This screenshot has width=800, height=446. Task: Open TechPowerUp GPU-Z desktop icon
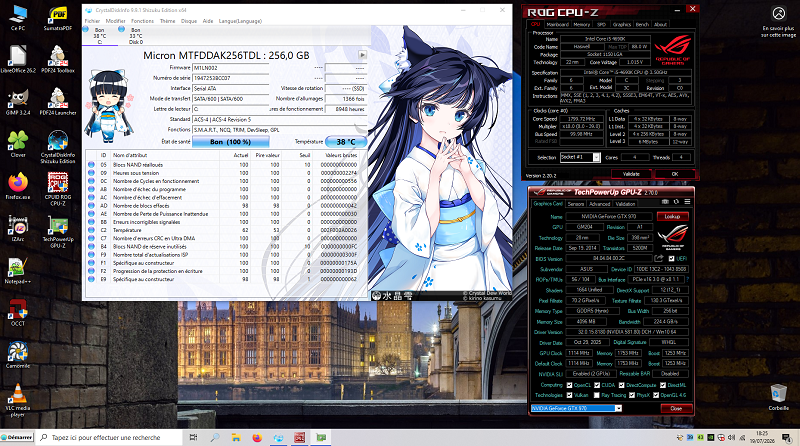(x=58, y=231)
